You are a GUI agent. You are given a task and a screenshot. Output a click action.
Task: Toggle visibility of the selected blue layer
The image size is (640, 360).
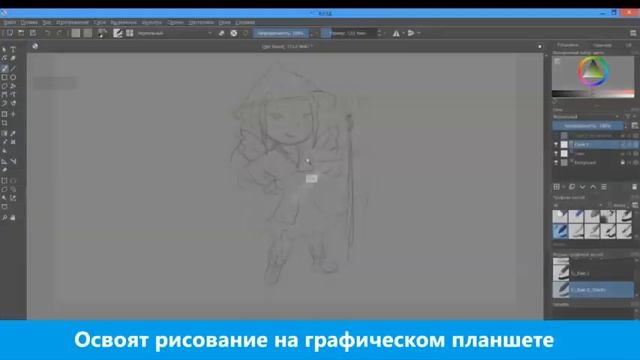click(556, 144)
